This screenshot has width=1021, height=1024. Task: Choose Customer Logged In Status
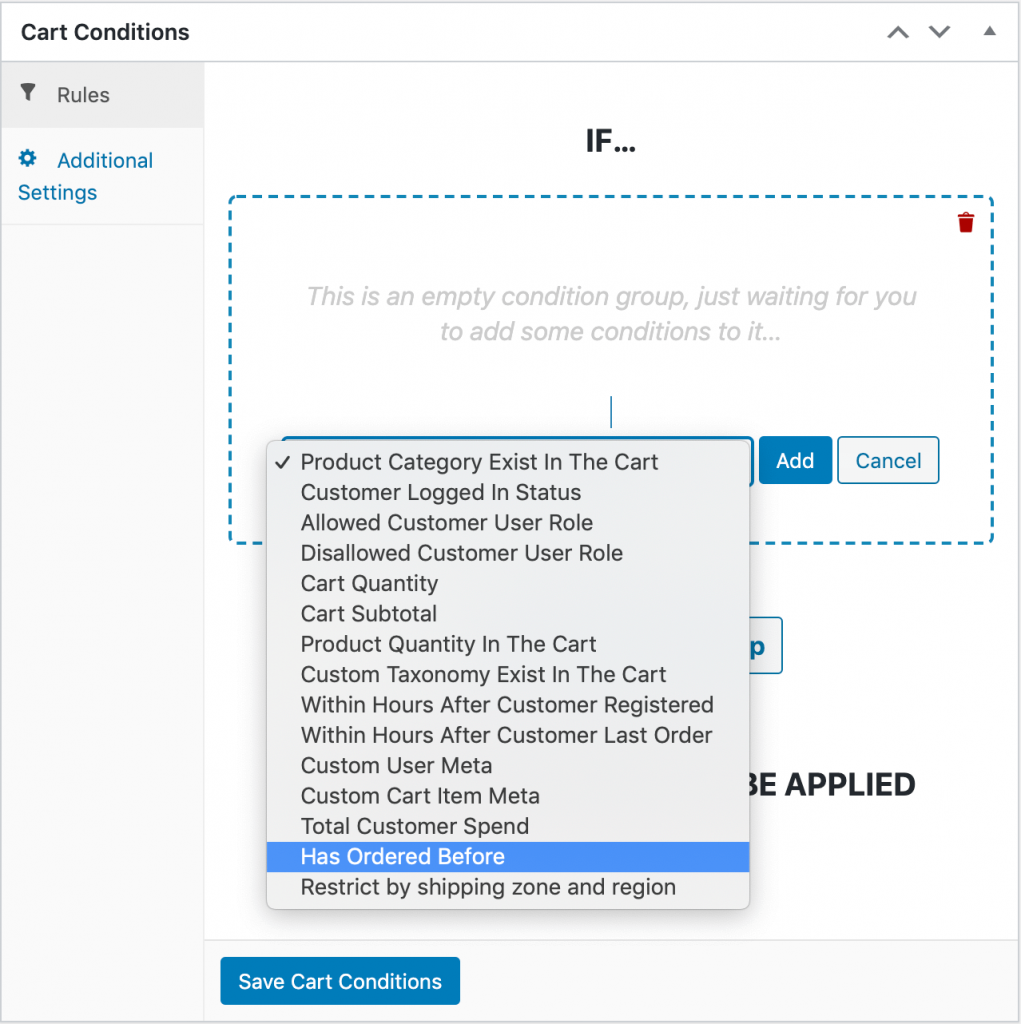(x=508, y=492)
